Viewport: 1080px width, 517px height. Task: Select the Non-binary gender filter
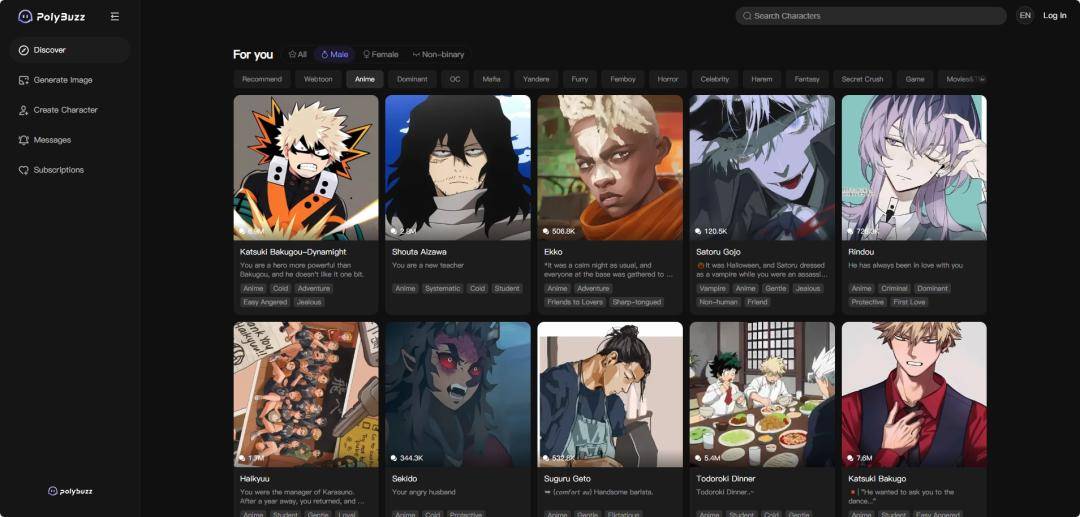[x=438, y=54]
